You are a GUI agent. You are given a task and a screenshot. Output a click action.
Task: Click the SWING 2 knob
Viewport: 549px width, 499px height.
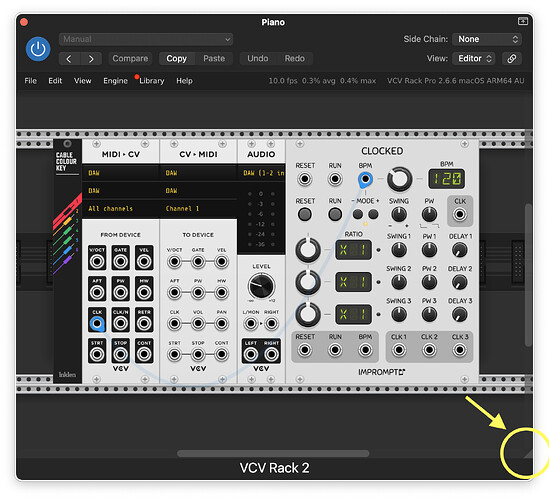click(398, 282)
